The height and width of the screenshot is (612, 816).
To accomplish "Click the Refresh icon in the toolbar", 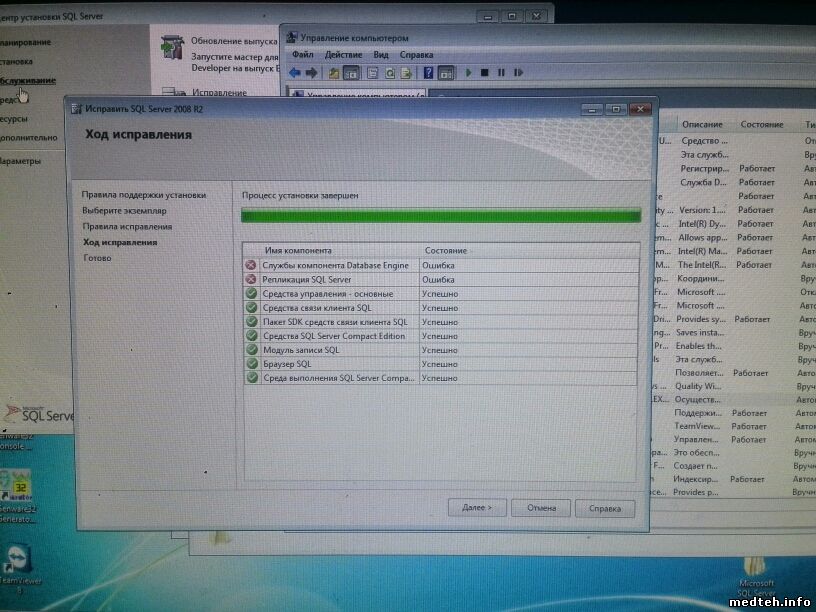I will pyautogui.click(x=390, y=73).
